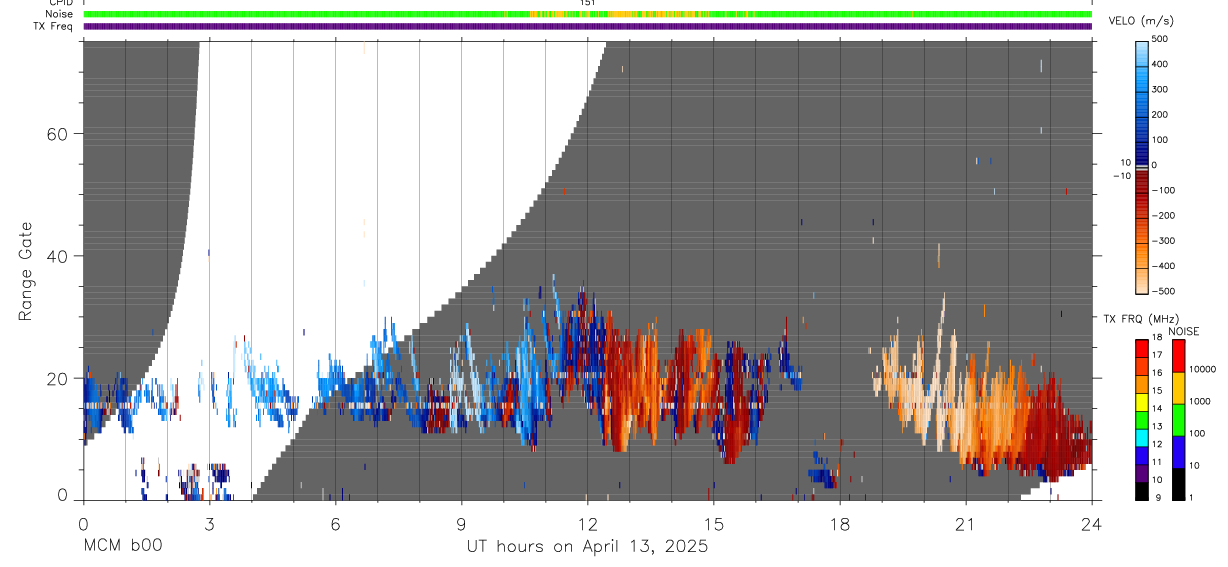The image size is (1228, 567).
Task: Select the red 17–18 MHz frequency swatch
Action: (1142, 349)
